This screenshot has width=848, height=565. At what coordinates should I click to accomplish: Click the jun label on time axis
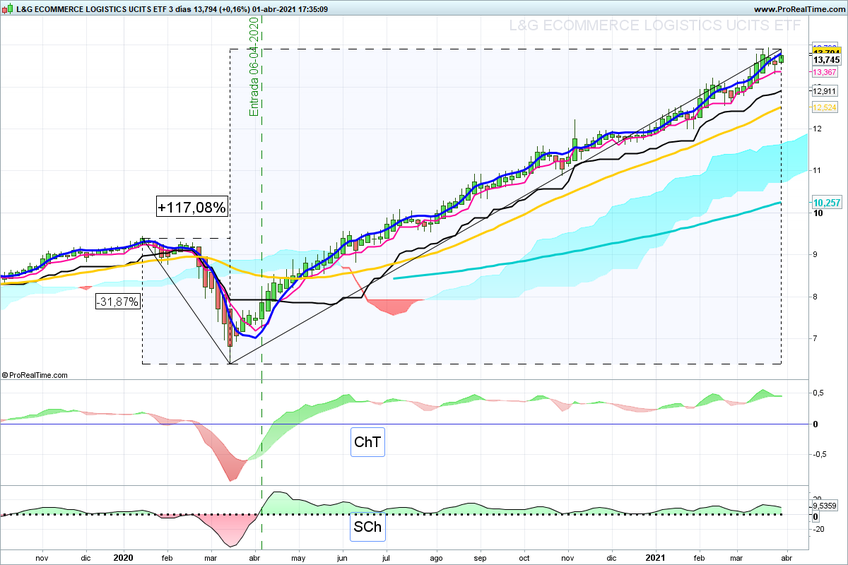[342, 559]
